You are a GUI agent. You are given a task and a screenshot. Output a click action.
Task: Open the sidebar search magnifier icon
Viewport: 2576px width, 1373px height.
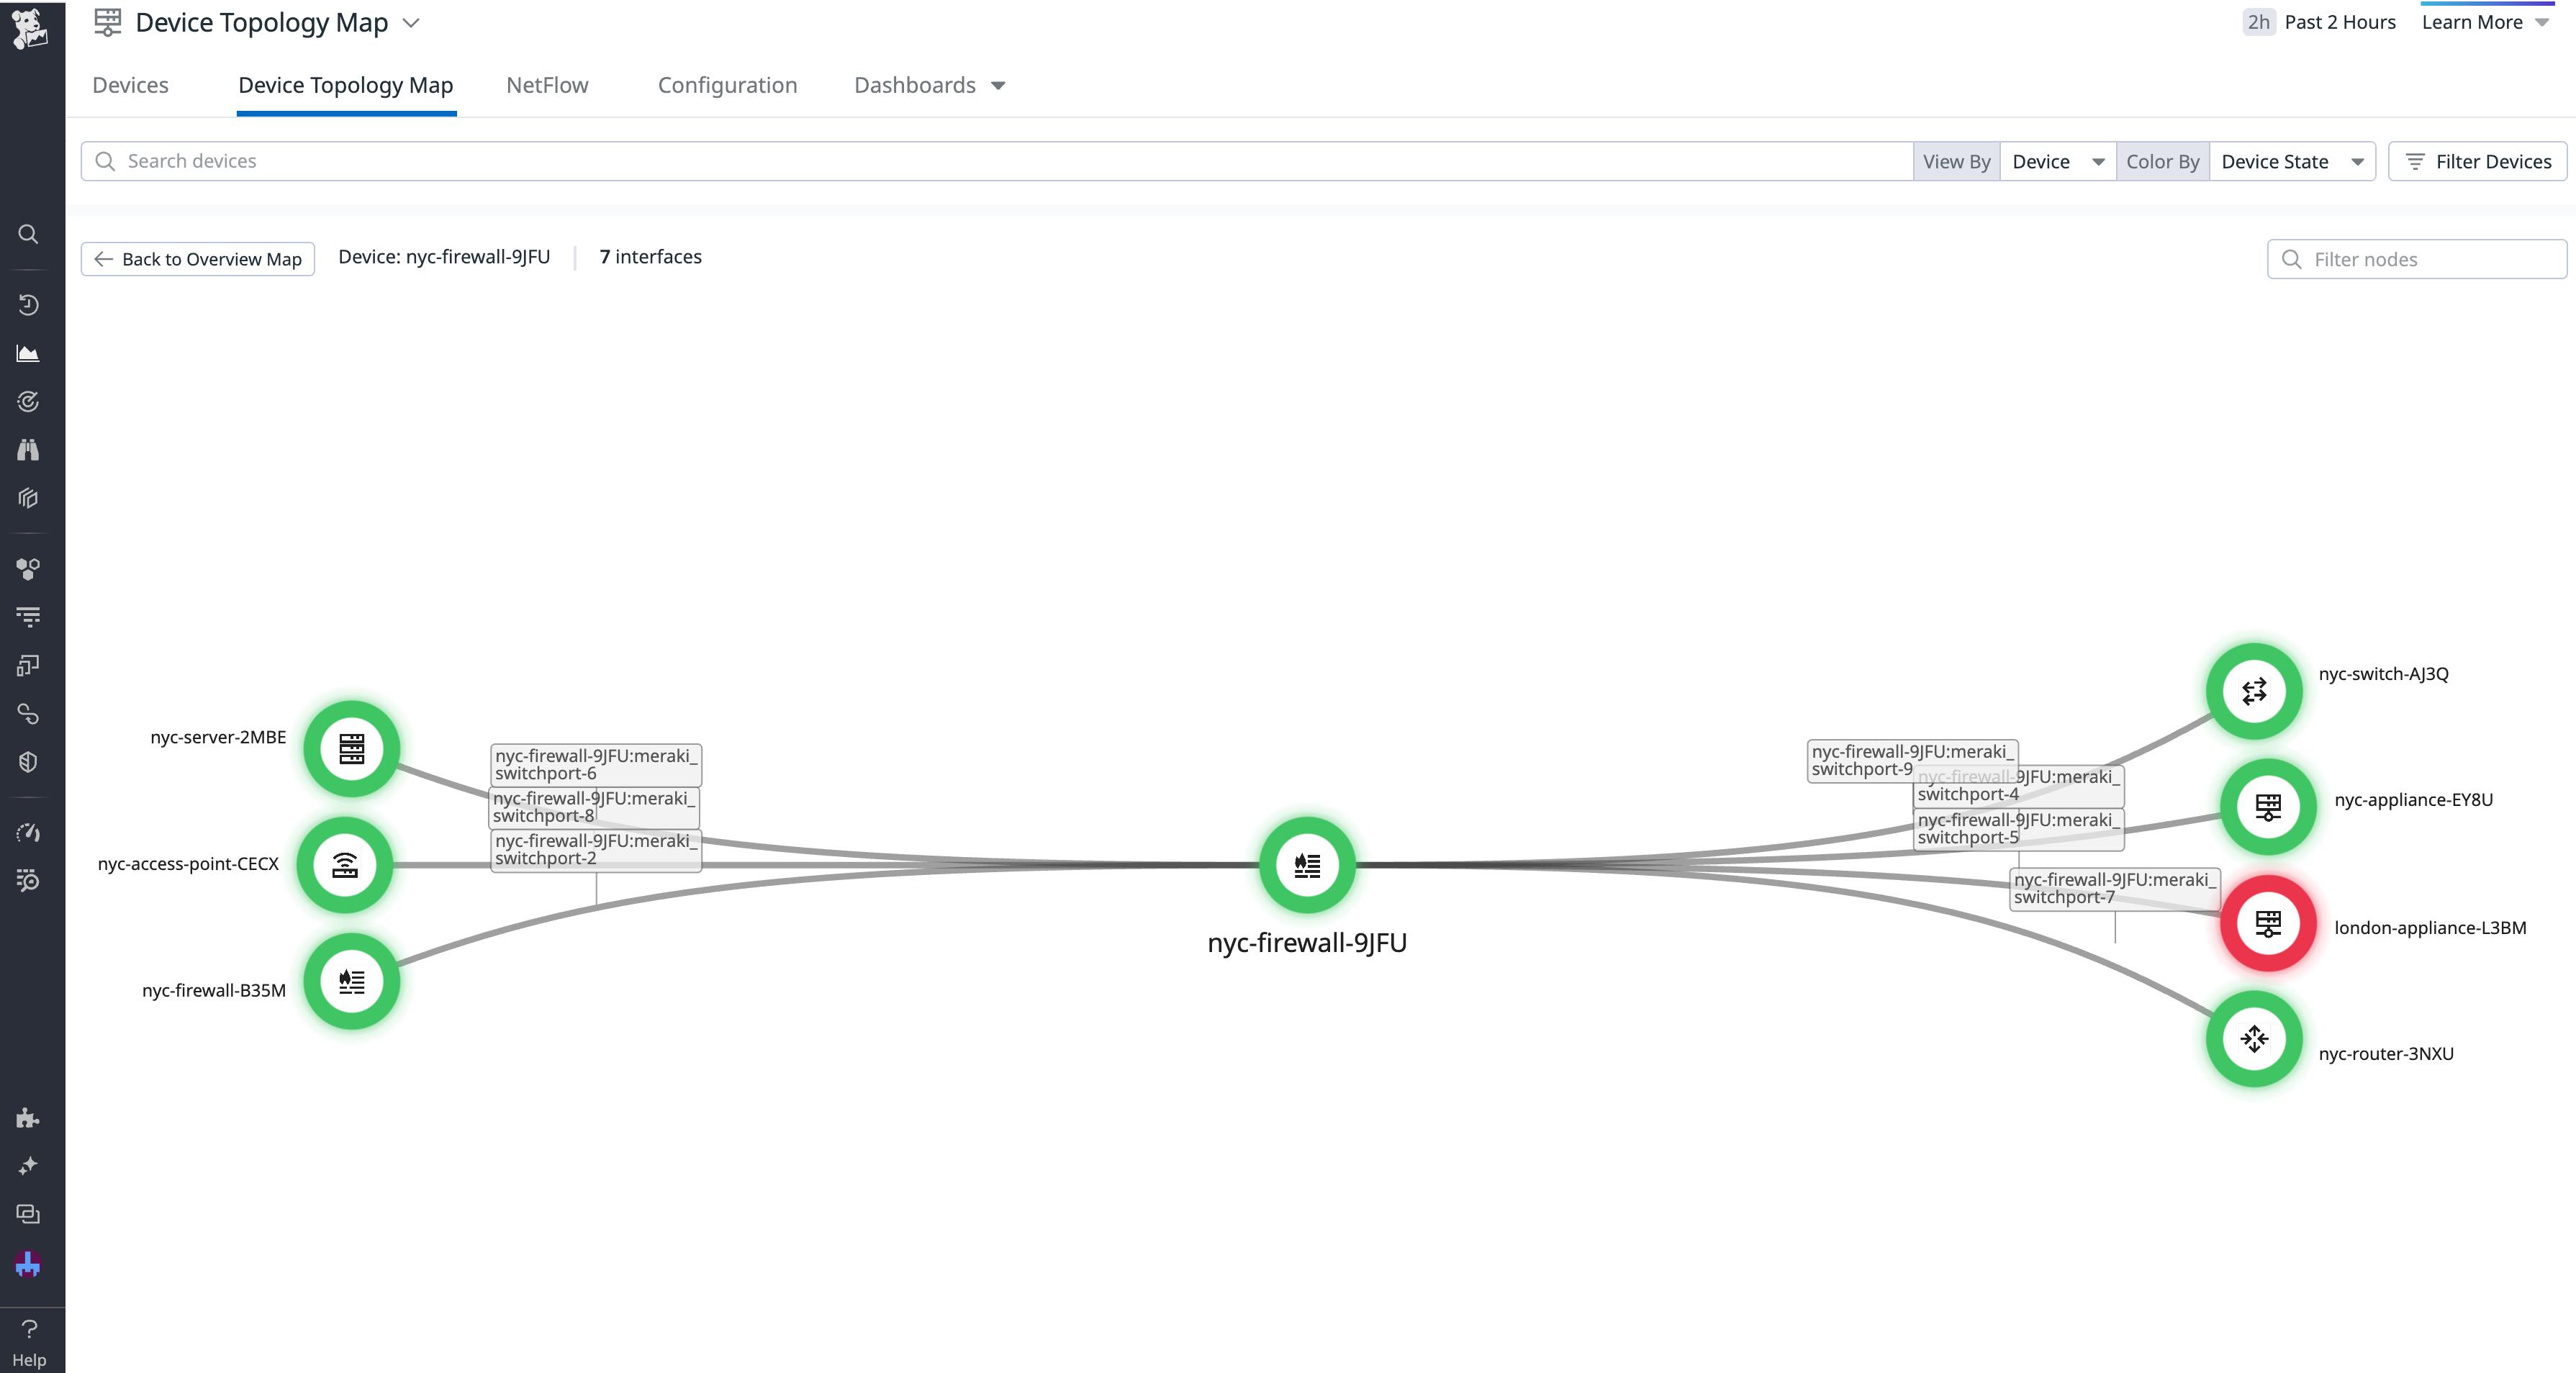coord(28,234)
